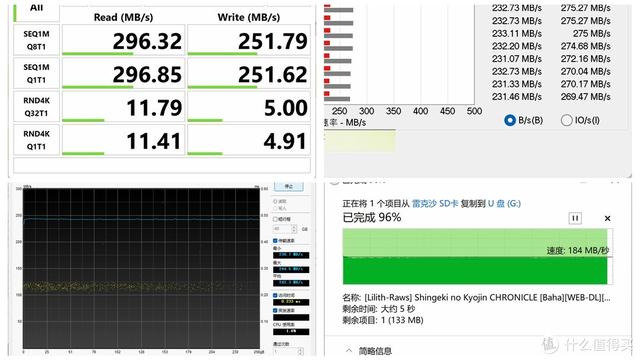Enable the short stroke checkbox
640x360 pixels.
[x=276, y=219]
